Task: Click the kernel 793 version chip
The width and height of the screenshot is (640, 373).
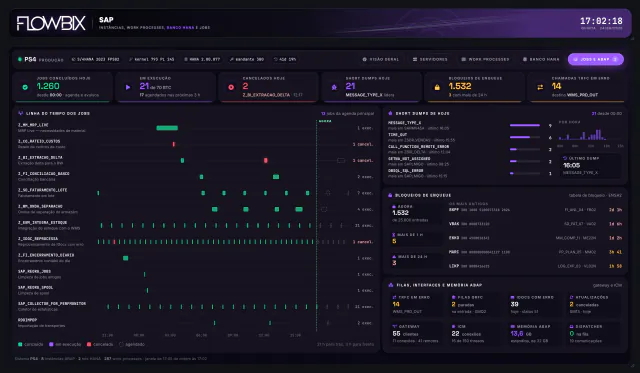Action: pos(151,59)
